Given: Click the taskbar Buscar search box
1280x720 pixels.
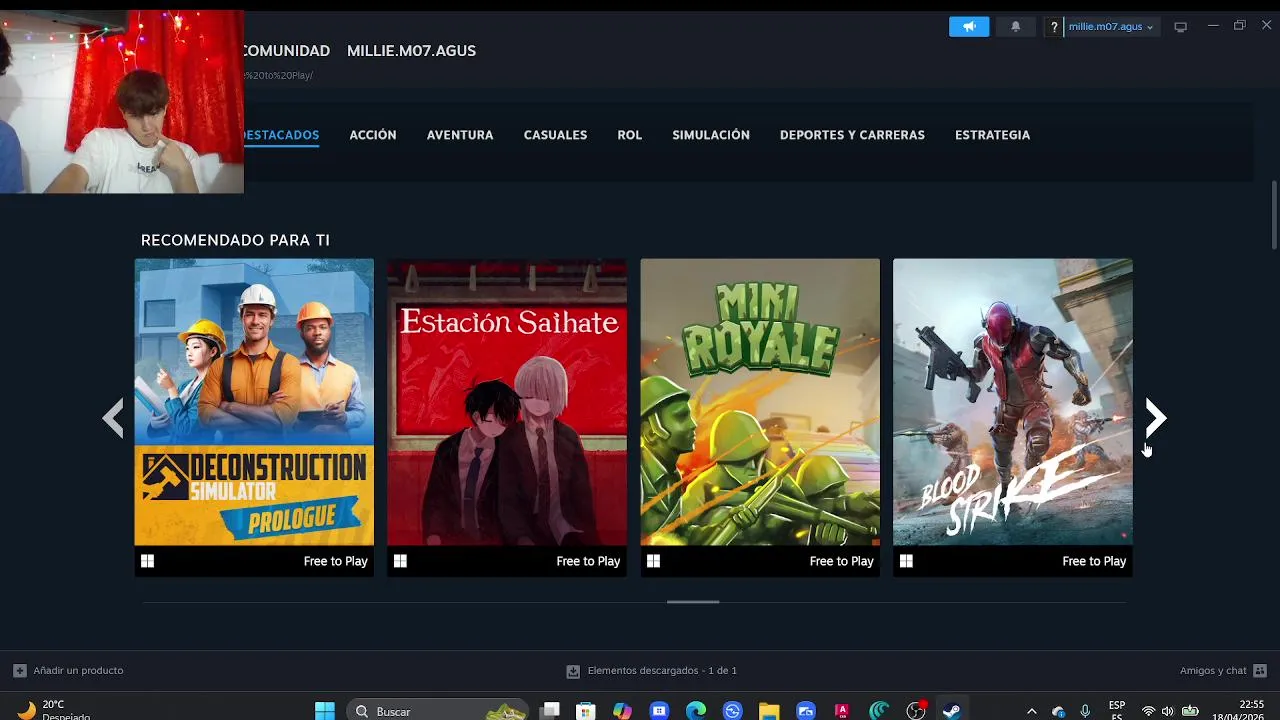Looking at the screenshot, I should pyautogui.click(x=438, y=711).
